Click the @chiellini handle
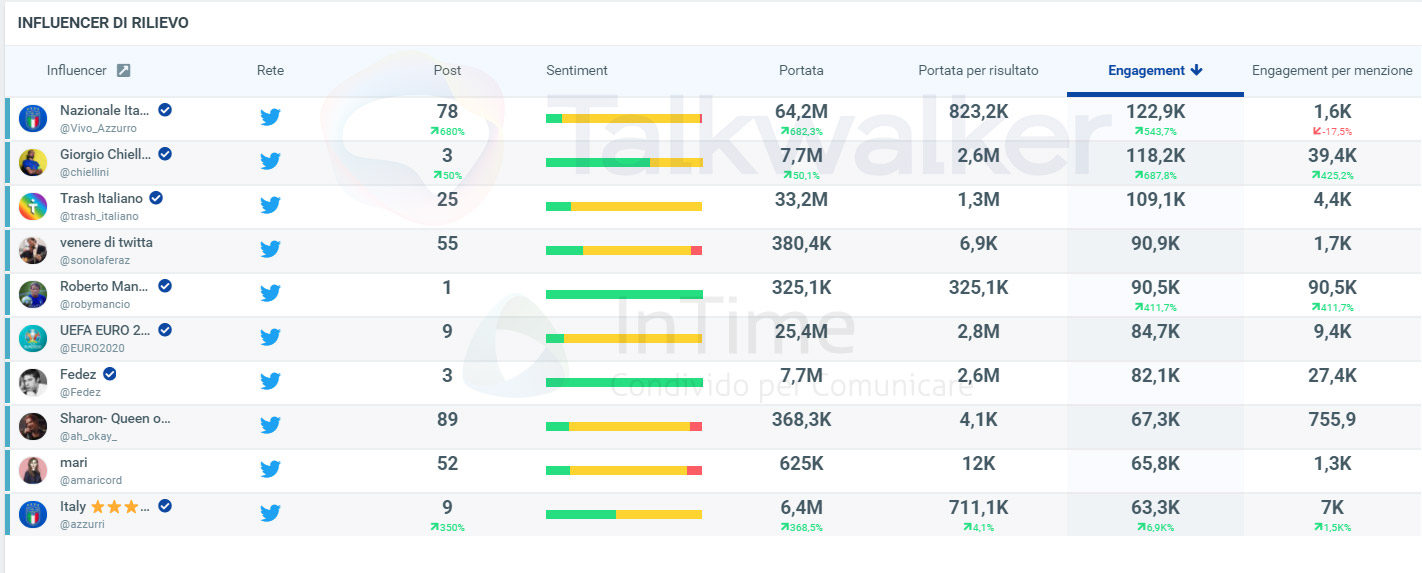 (x=85, y=173)
